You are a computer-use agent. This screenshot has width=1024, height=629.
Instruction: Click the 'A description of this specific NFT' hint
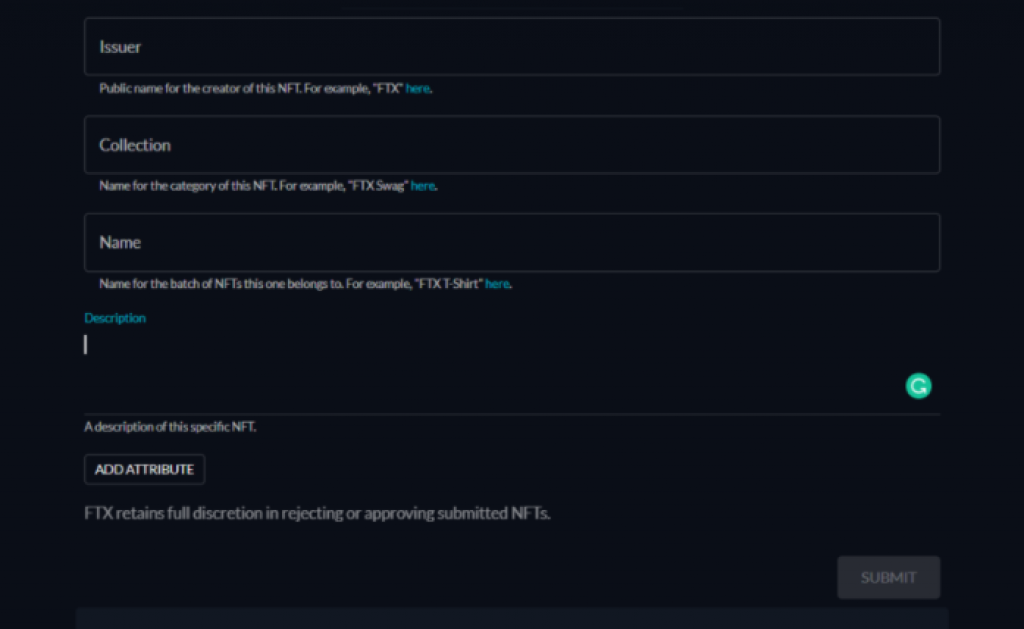click(170, 427)
